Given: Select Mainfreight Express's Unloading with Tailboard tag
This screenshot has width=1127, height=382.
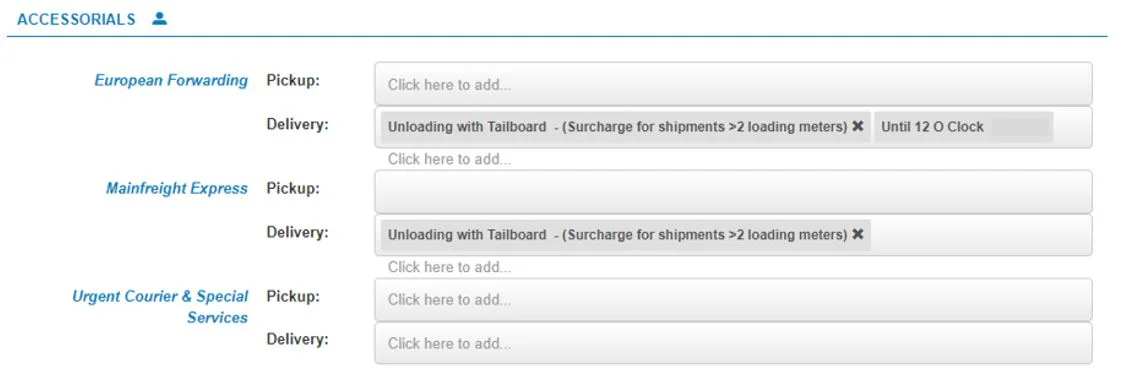Looking at the screenshot, I should [617, 235].
